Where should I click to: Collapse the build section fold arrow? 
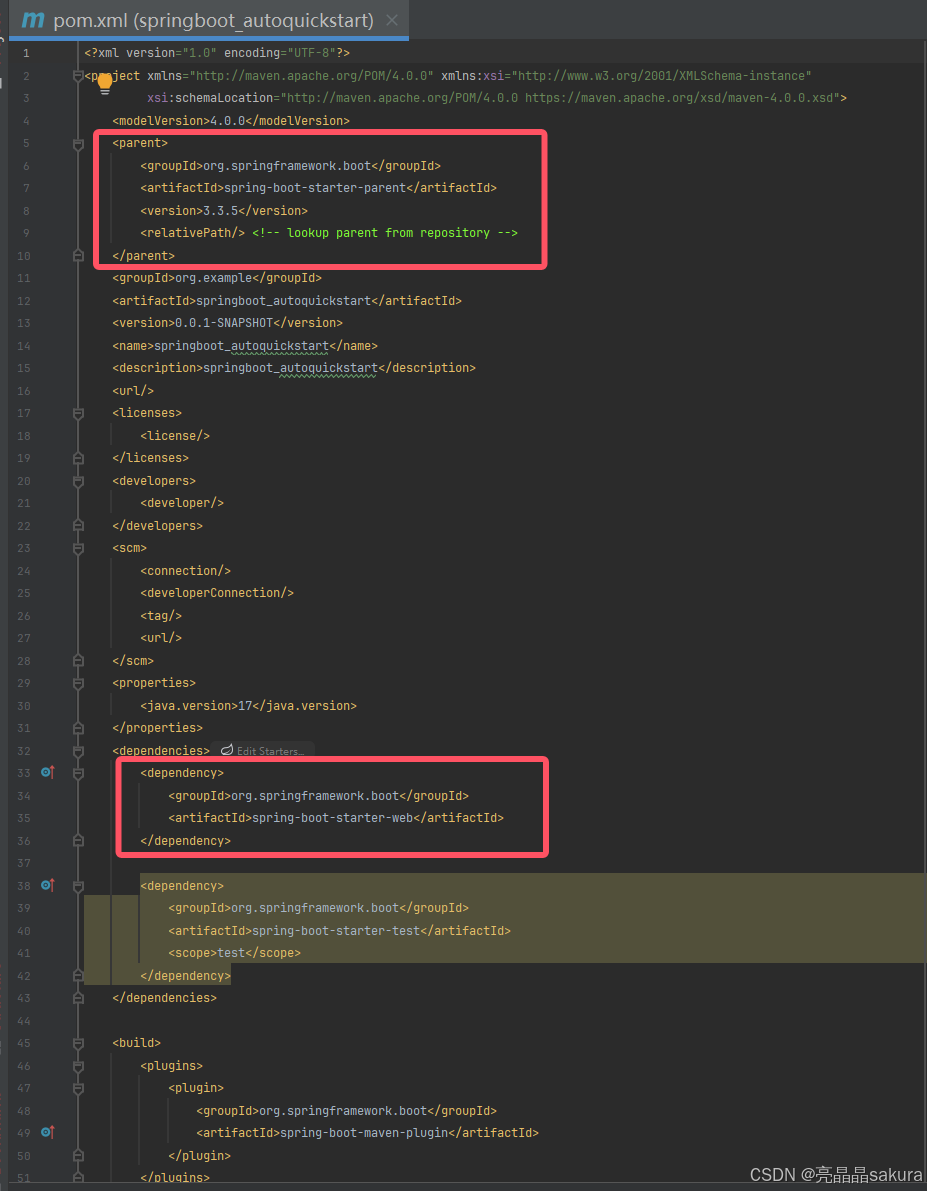pos(78,1043)
